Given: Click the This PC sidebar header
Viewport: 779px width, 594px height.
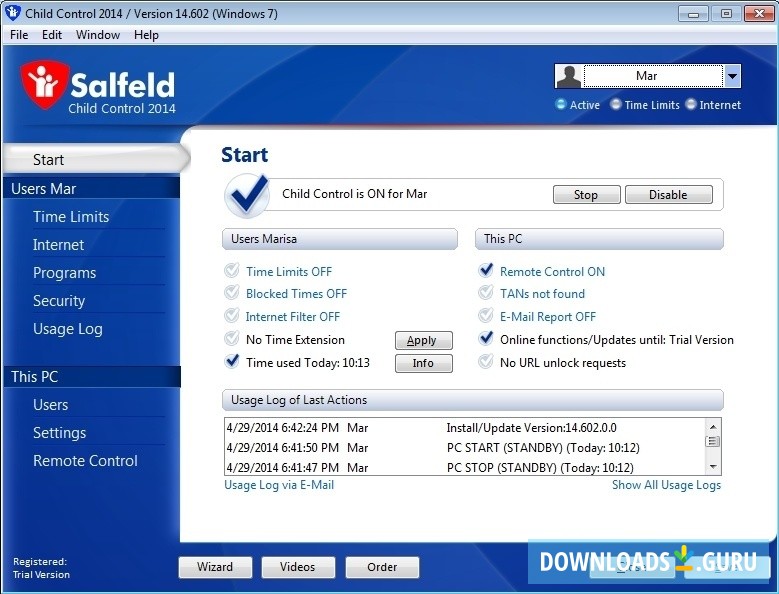Looking at the screenshot, I should (x=91, y=376).
